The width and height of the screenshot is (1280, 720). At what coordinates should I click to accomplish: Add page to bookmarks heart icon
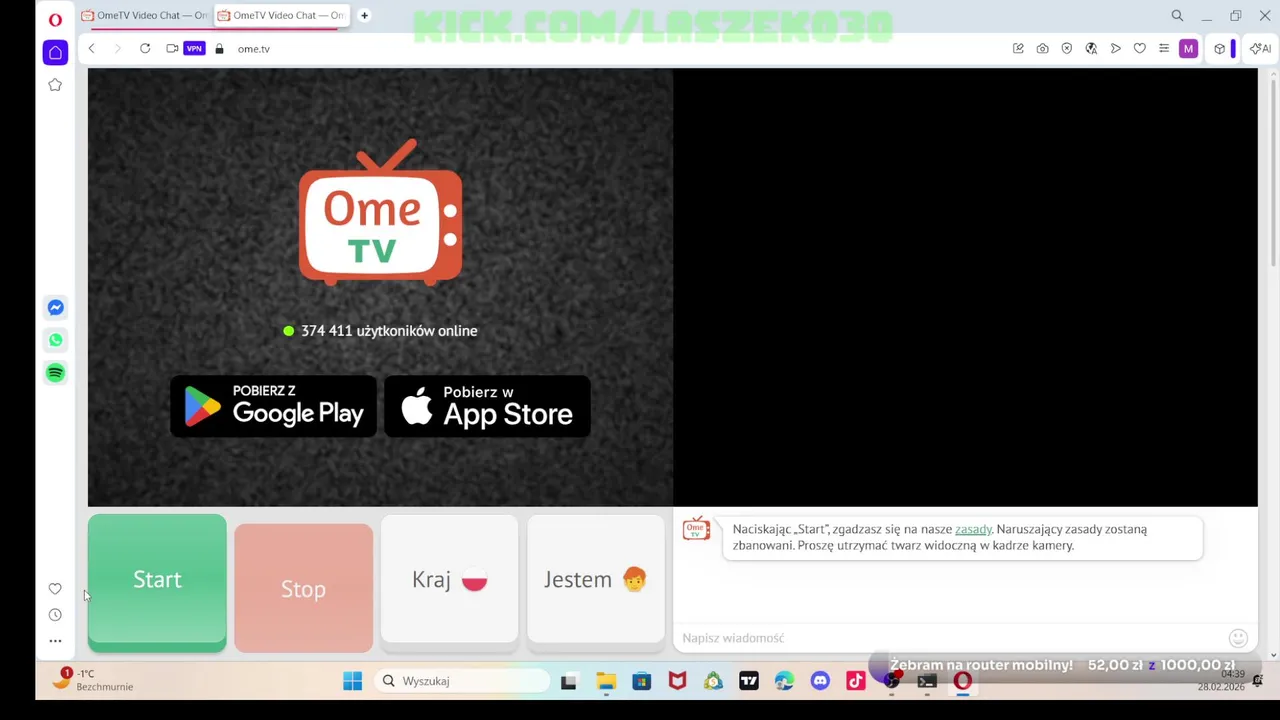[x=1140, y=48]
